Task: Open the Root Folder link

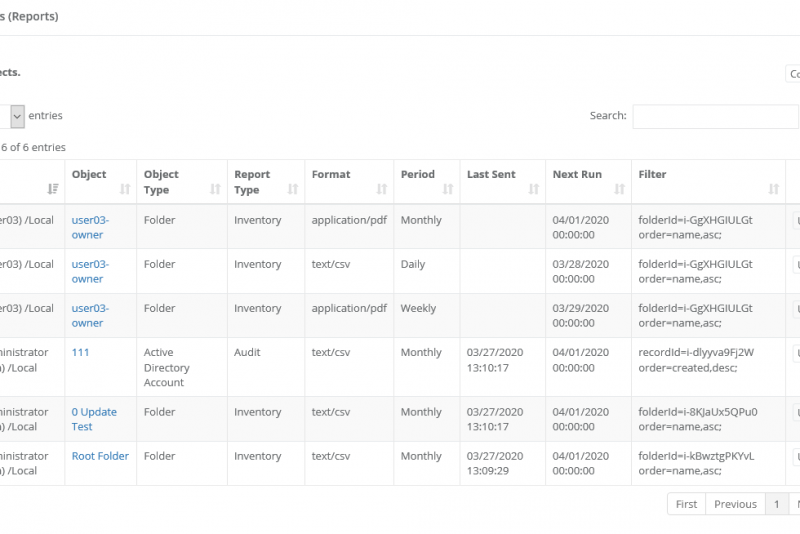Action: [100, 456]
